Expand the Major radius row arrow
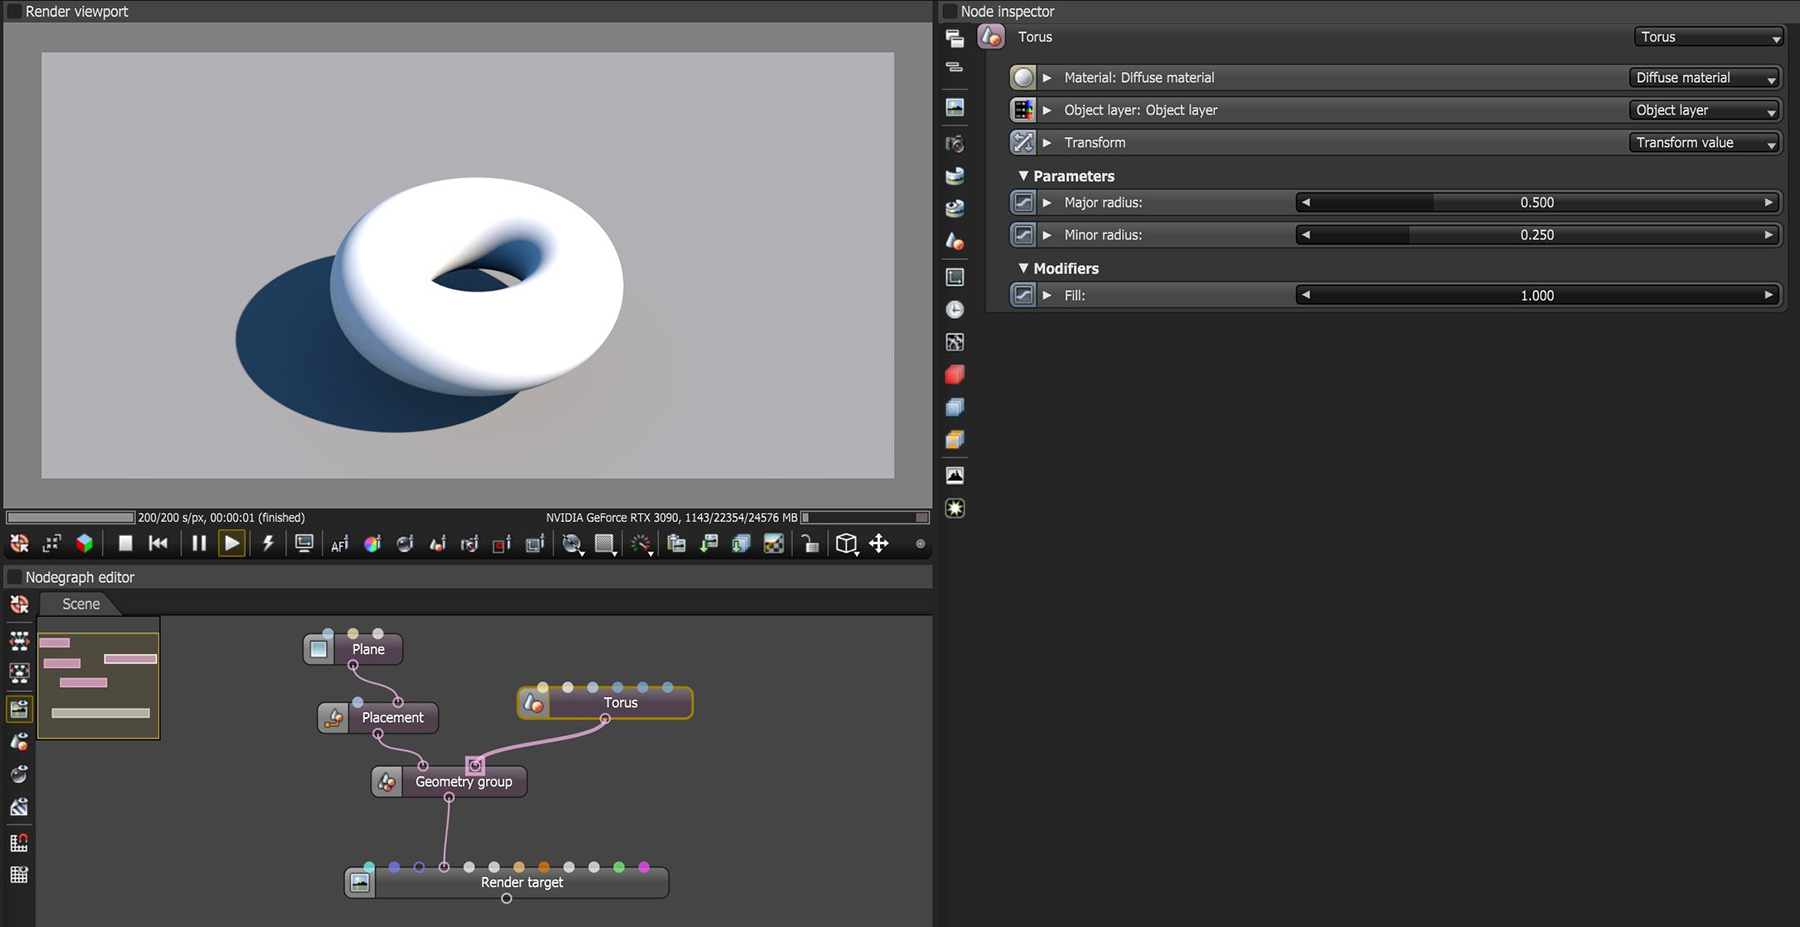Image resolution: width=1800 pixels, height=927 pixels. coord(1047,202)
